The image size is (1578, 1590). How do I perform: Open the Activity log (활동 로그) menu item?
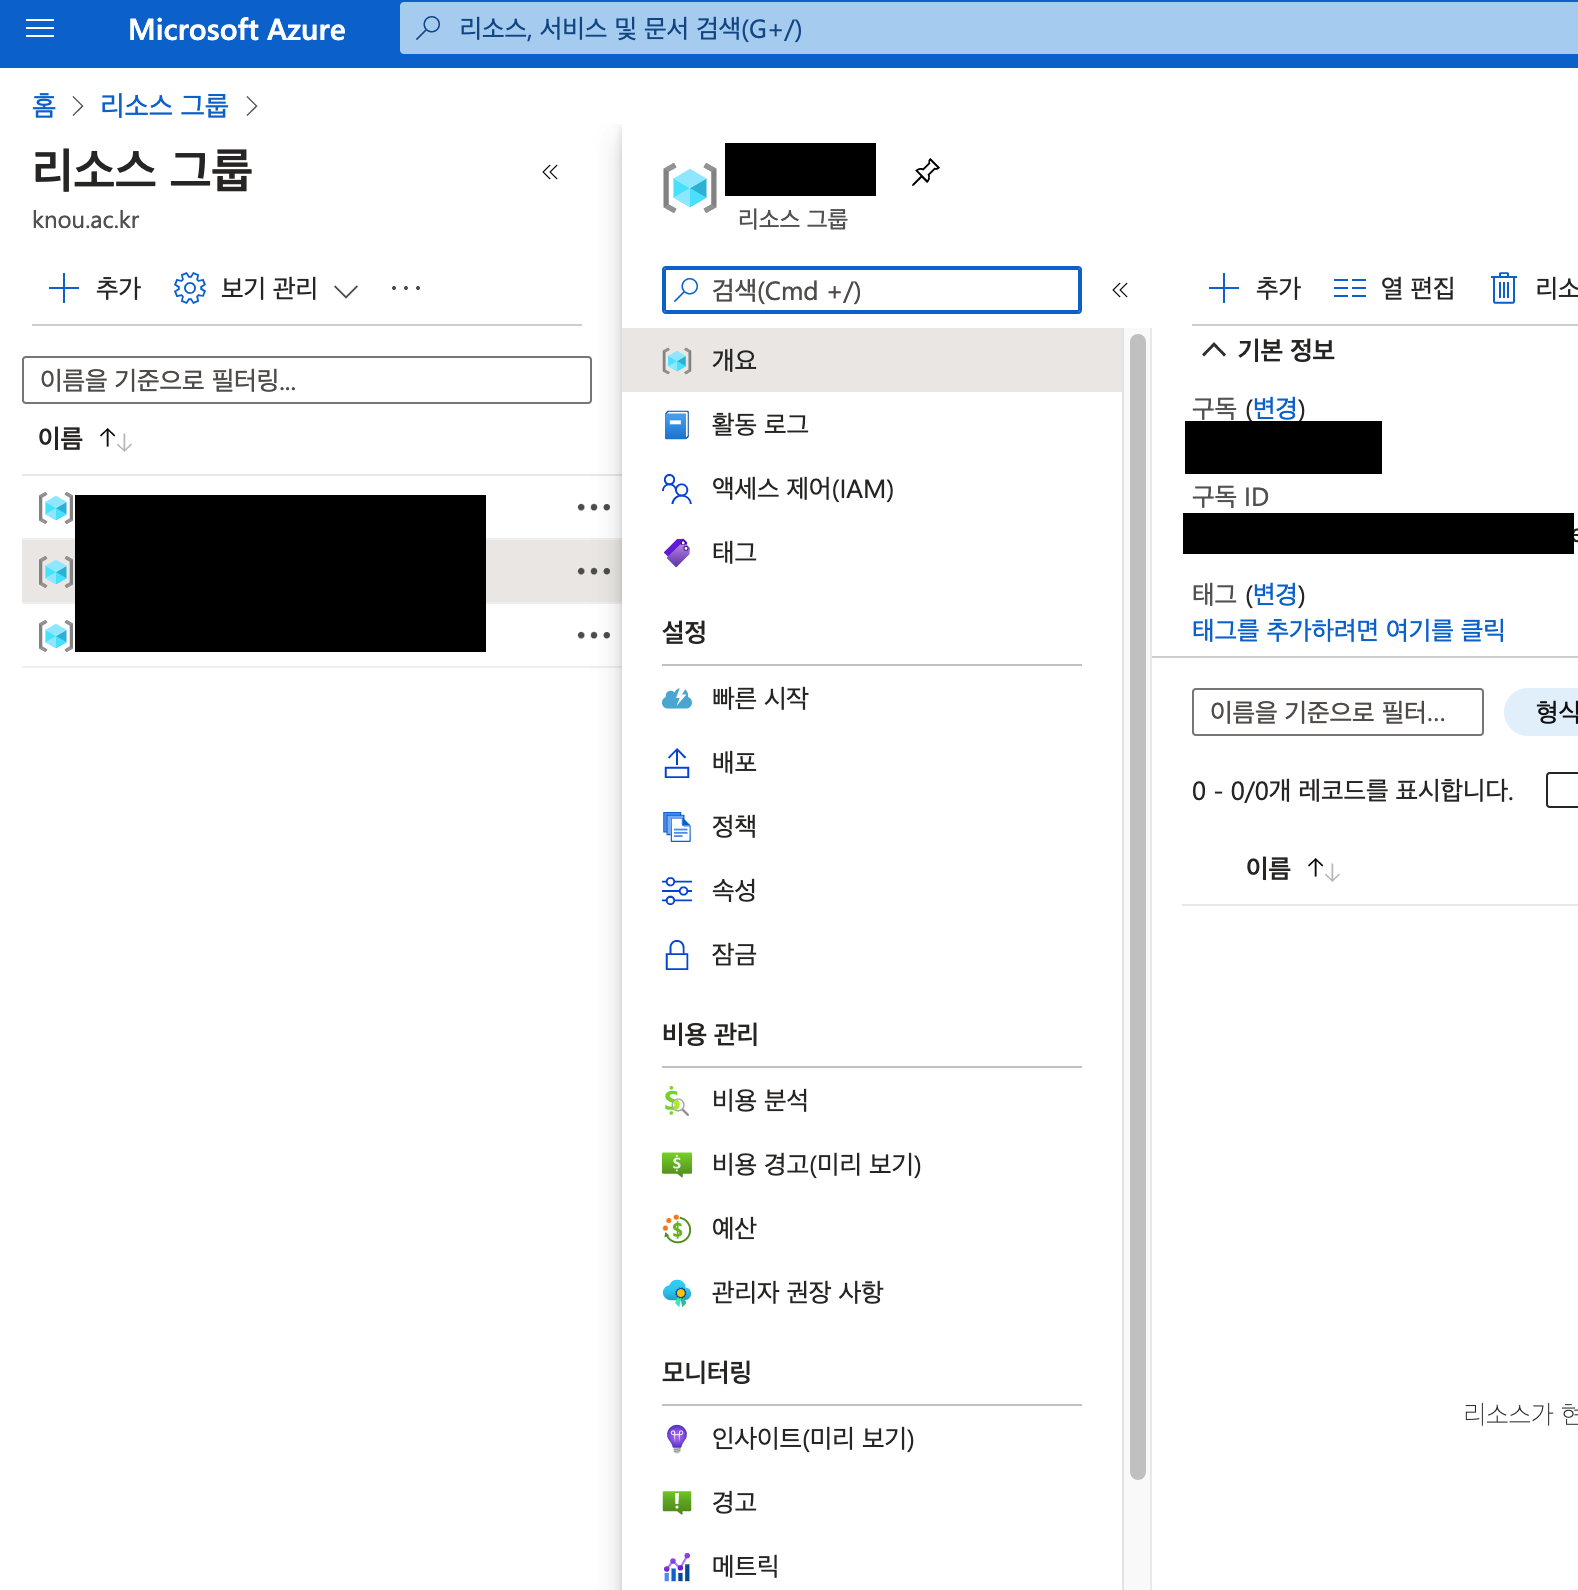click(x=872, y=425)
